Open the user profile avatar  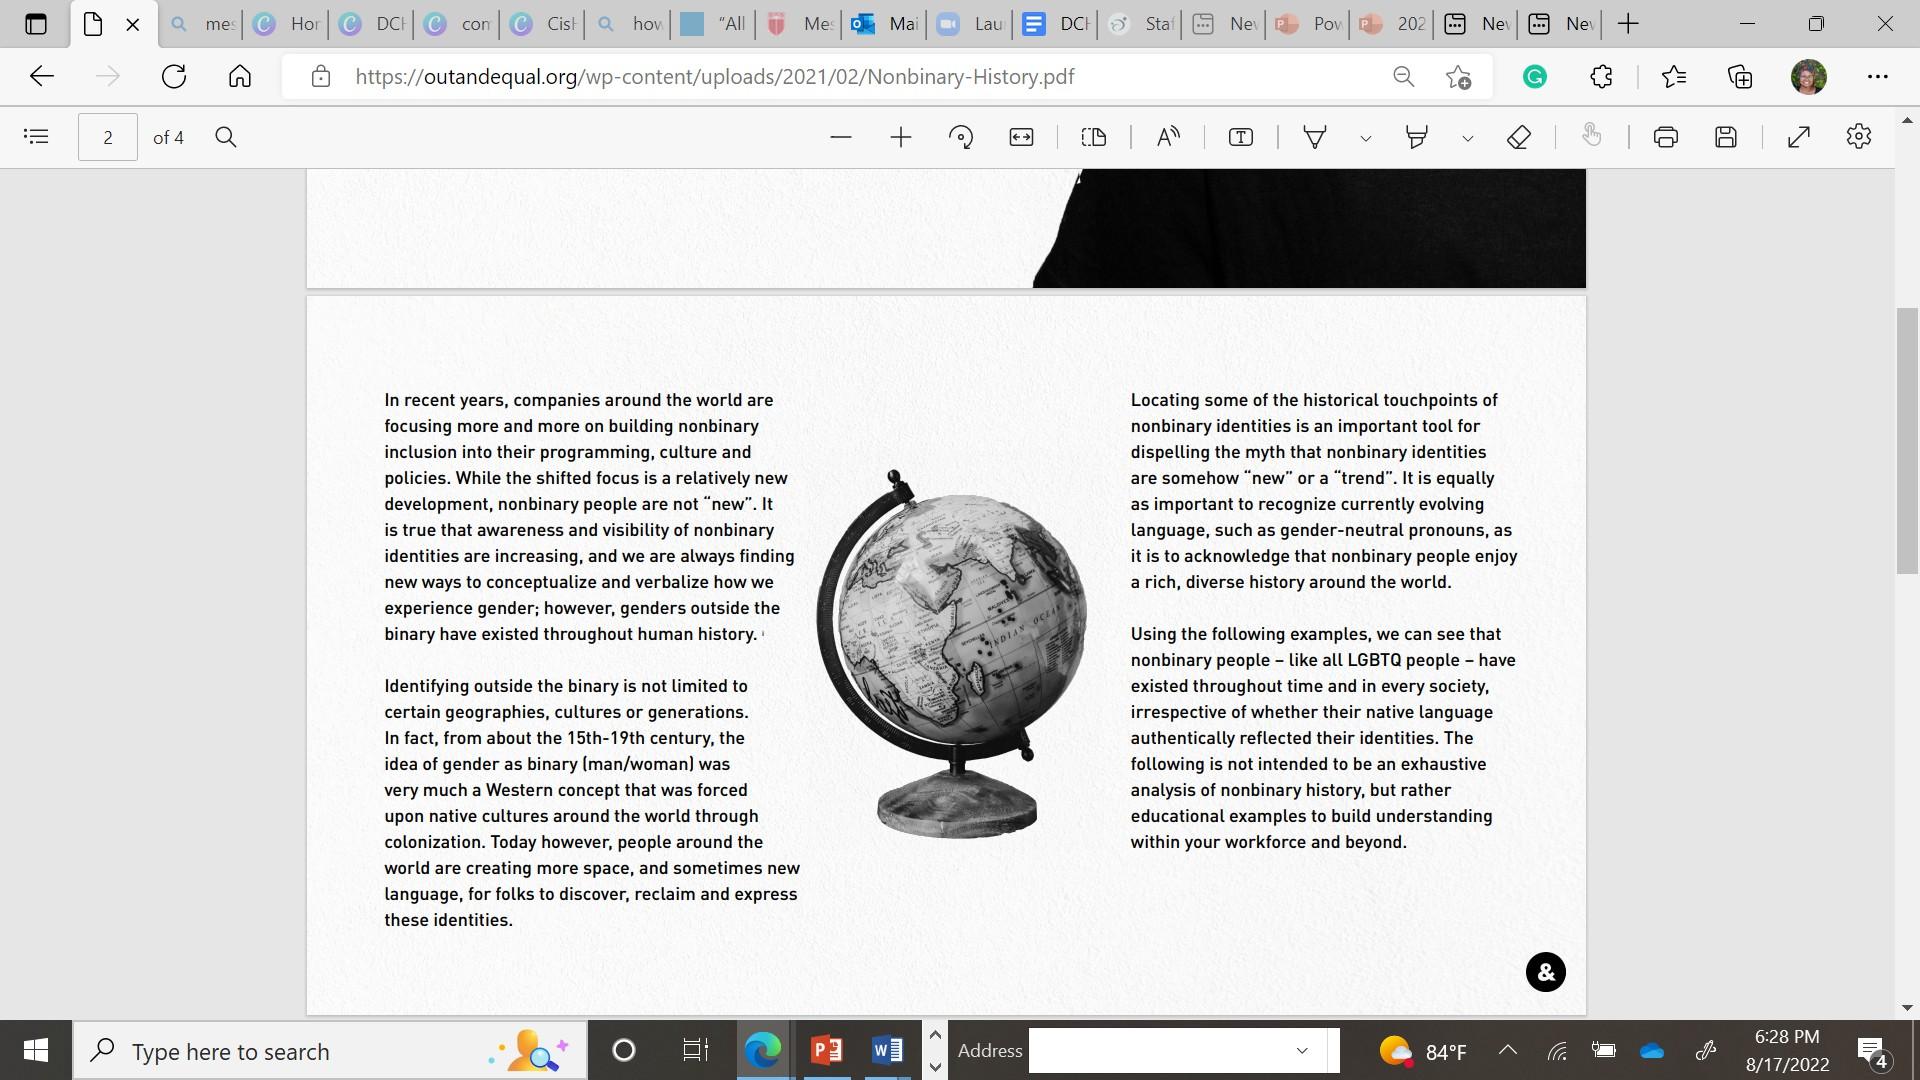tap(1808, 76)
